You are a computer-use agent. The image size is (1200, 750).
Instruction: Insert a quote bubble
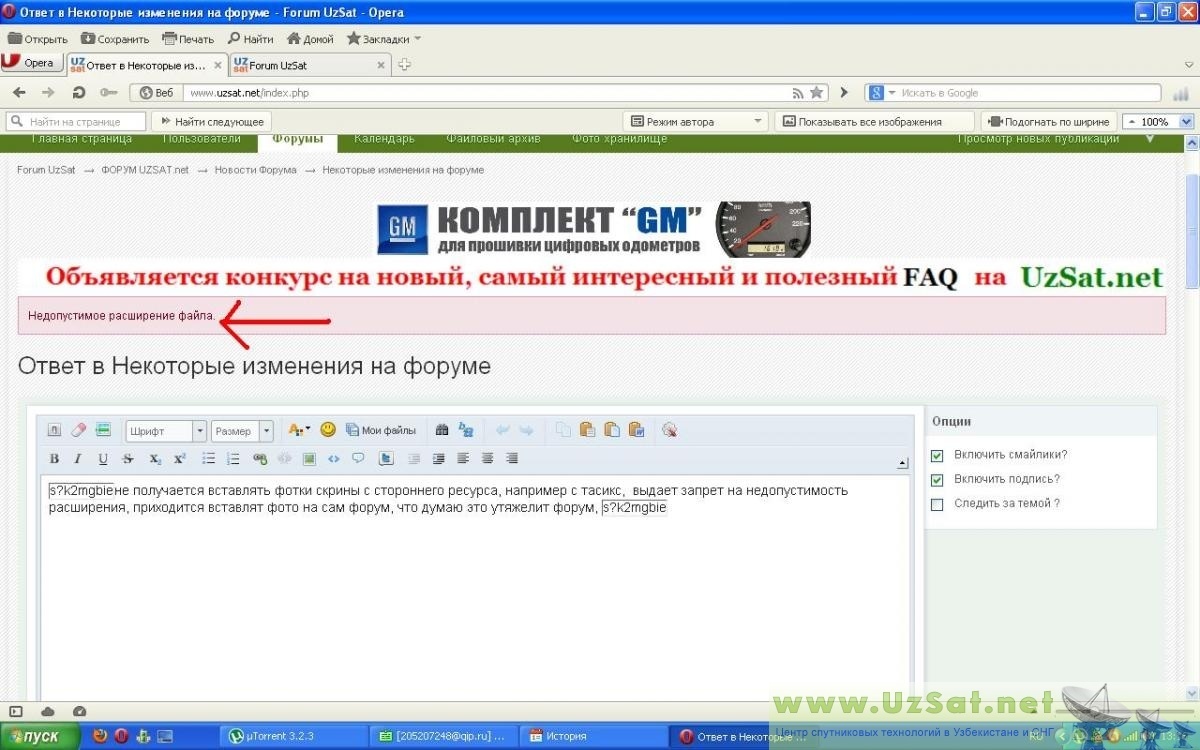(358, 459)
